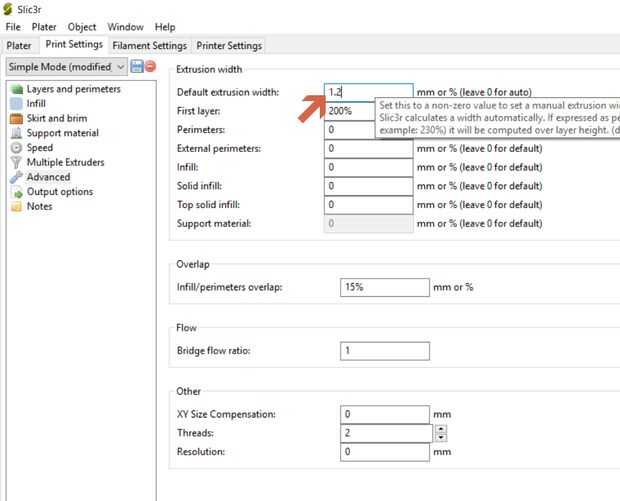Screen dimensions: 620x501
Task: Click the External perimeters width field
Action: pyautogui.click(x=369, y=148)
